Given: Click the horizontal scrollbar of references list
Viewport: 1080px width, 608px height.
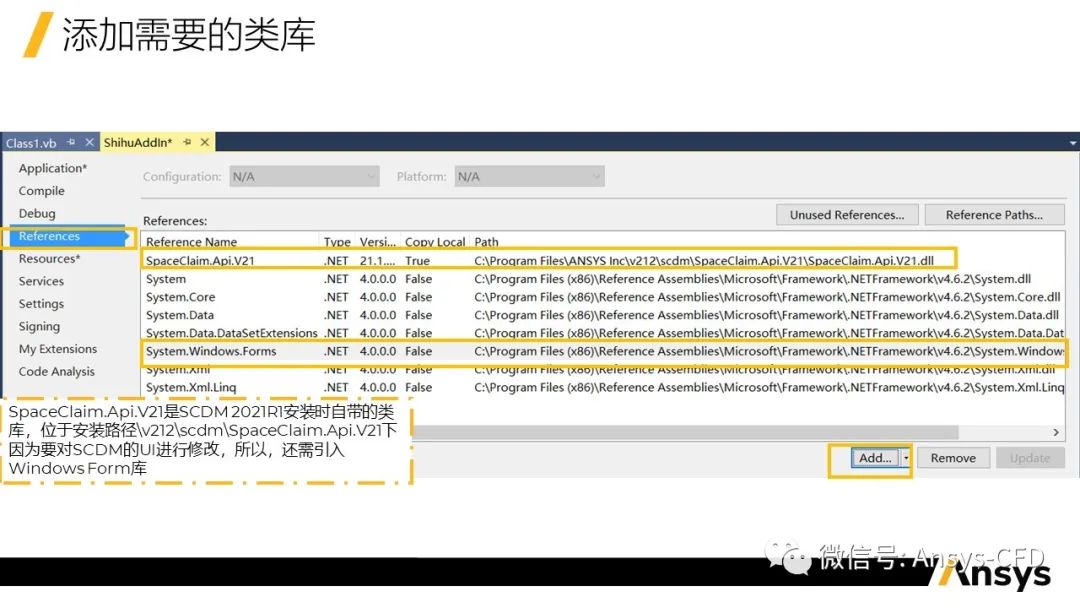Looking at the screenshot, I should coord(685,432).
